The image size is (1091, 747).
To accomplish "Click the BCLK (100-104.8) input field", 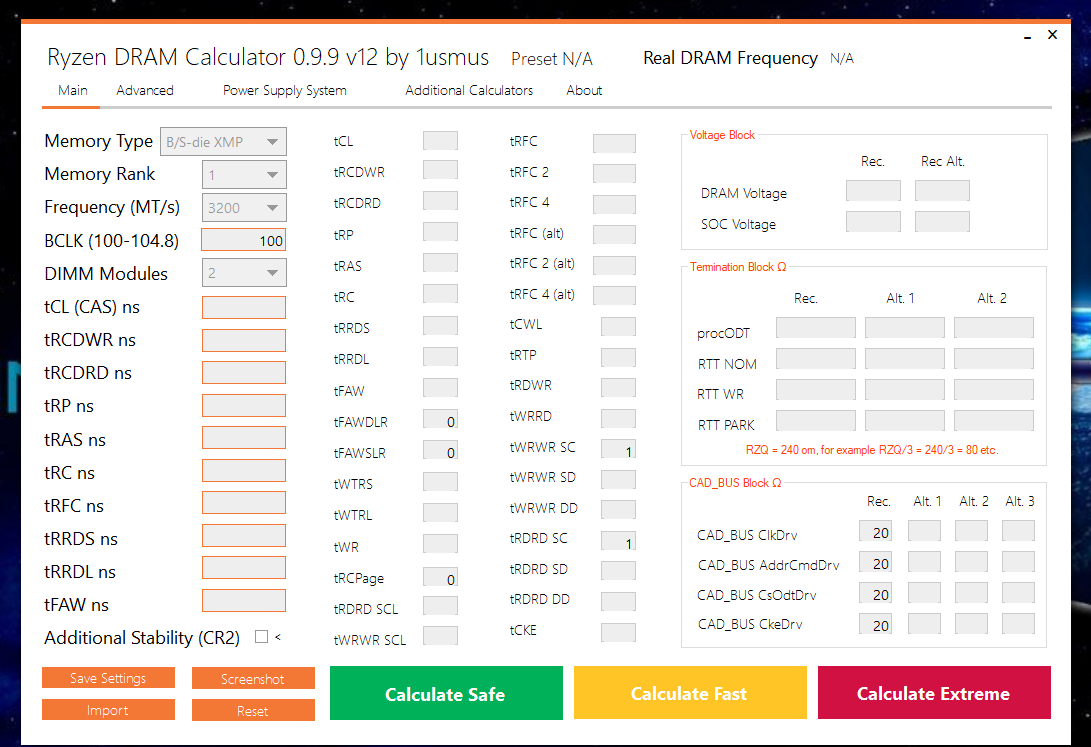I will (243, 240).
